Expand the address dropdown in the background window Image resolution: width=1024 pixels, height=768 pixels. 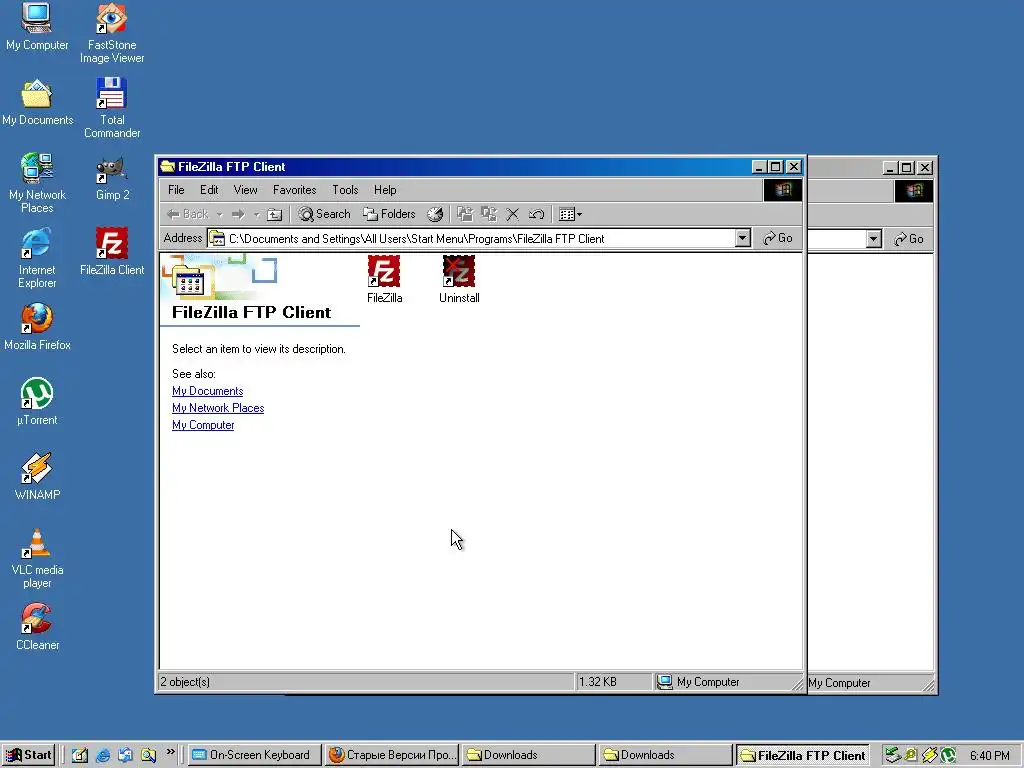coord(874,239)
